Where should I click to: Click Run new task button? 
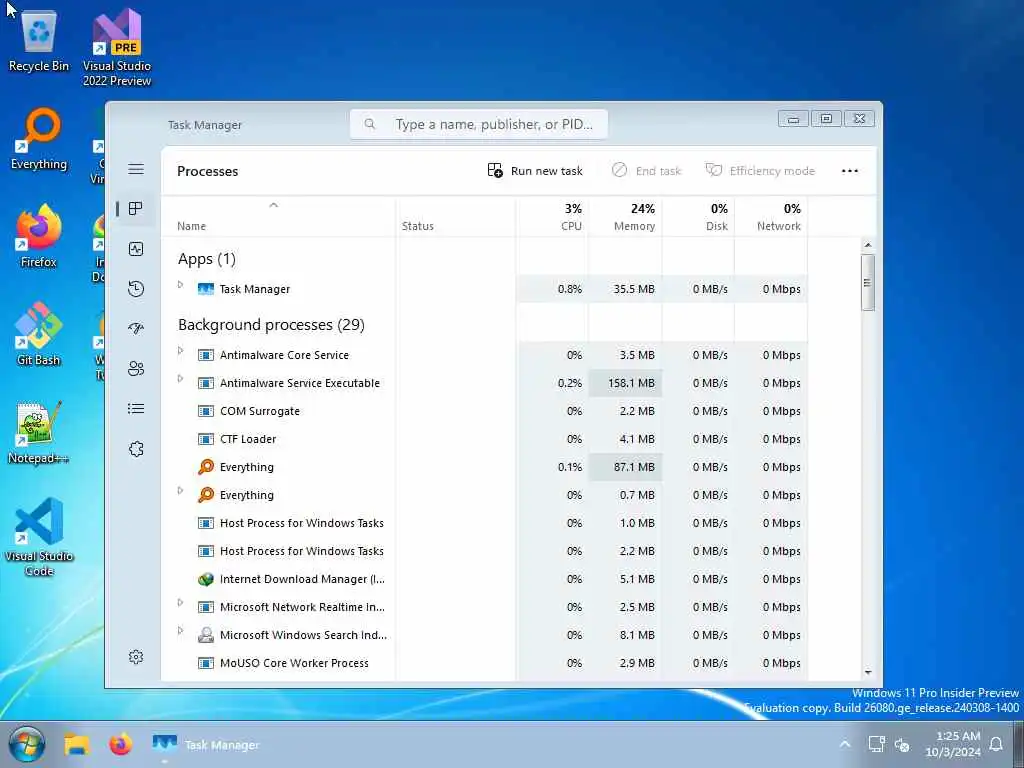(x=535, y=171)
